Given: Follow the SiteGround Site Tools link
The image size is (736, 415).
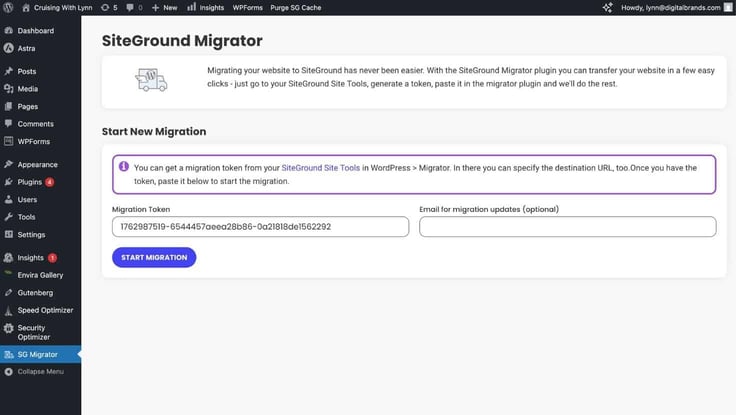Looking at the screenshot, I should 321,168.
